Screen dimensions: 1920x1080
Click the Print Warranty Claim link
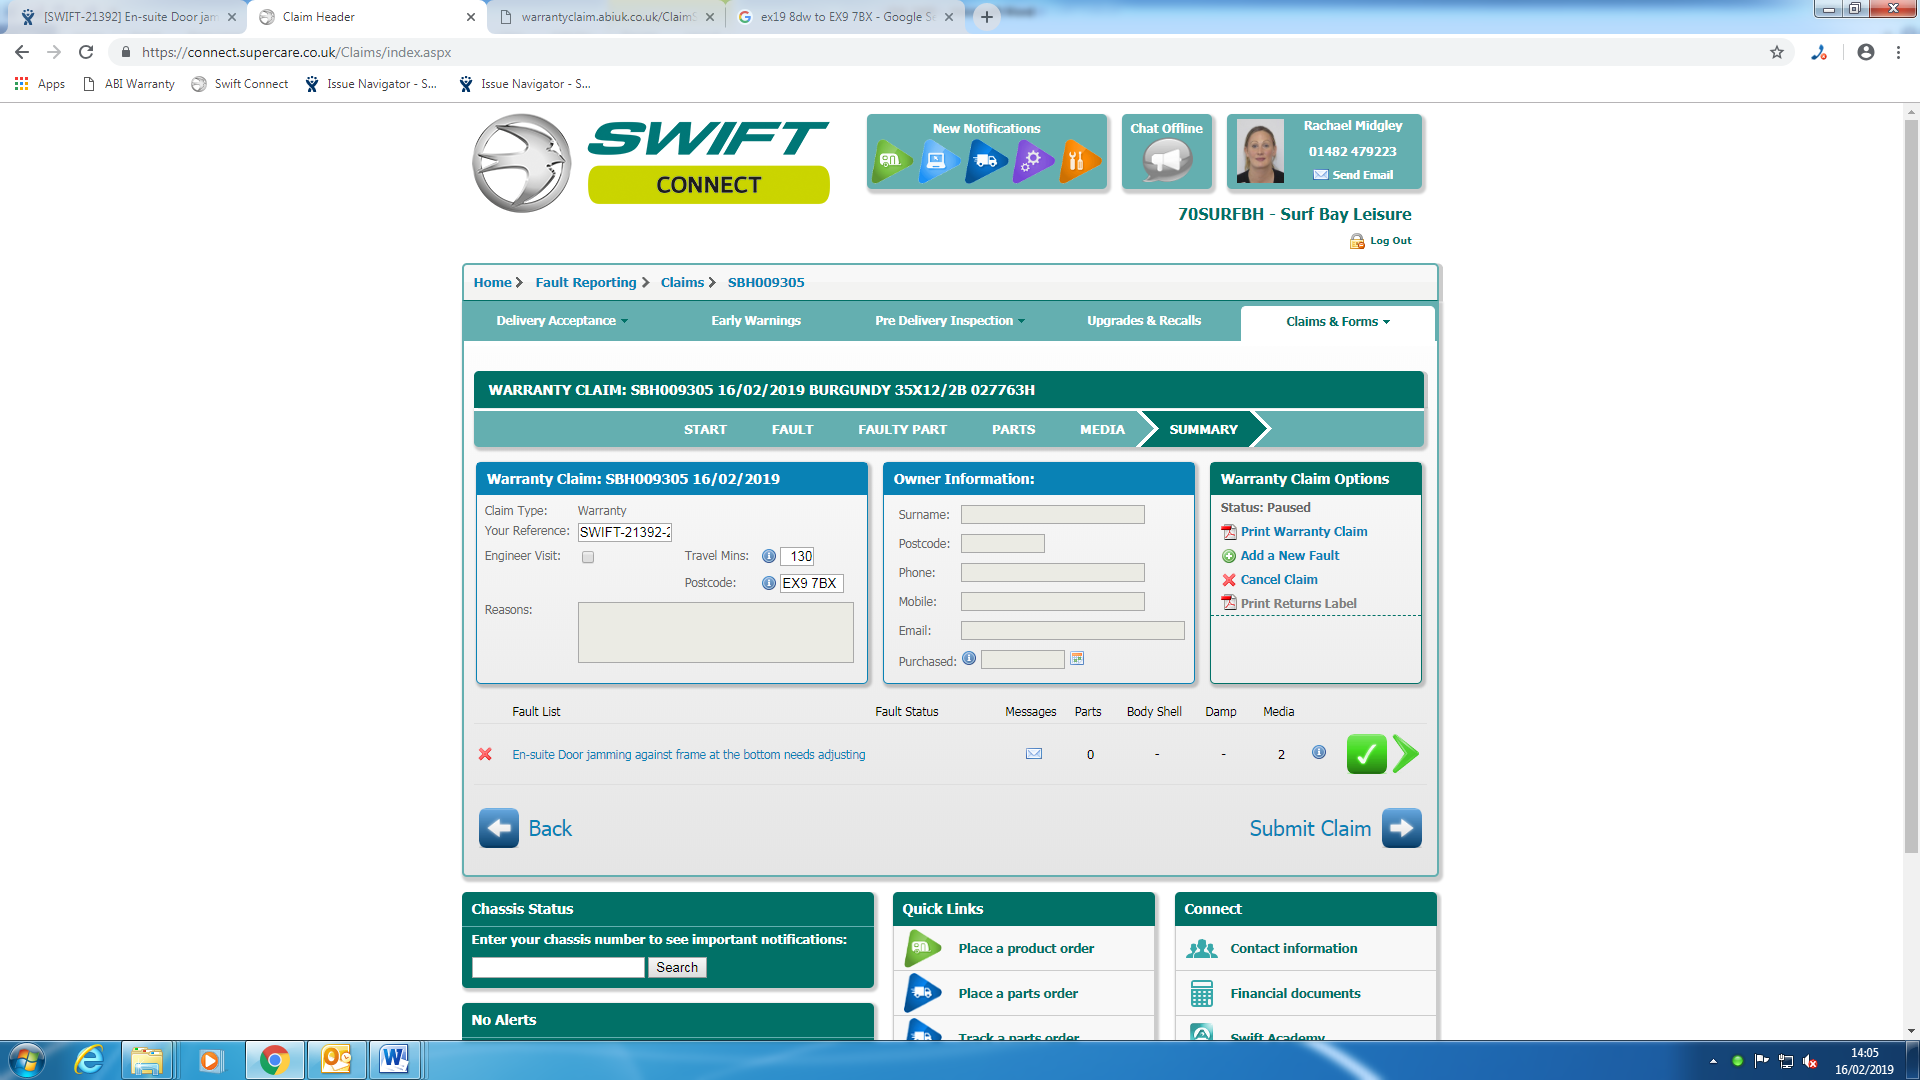(1303, 532)
